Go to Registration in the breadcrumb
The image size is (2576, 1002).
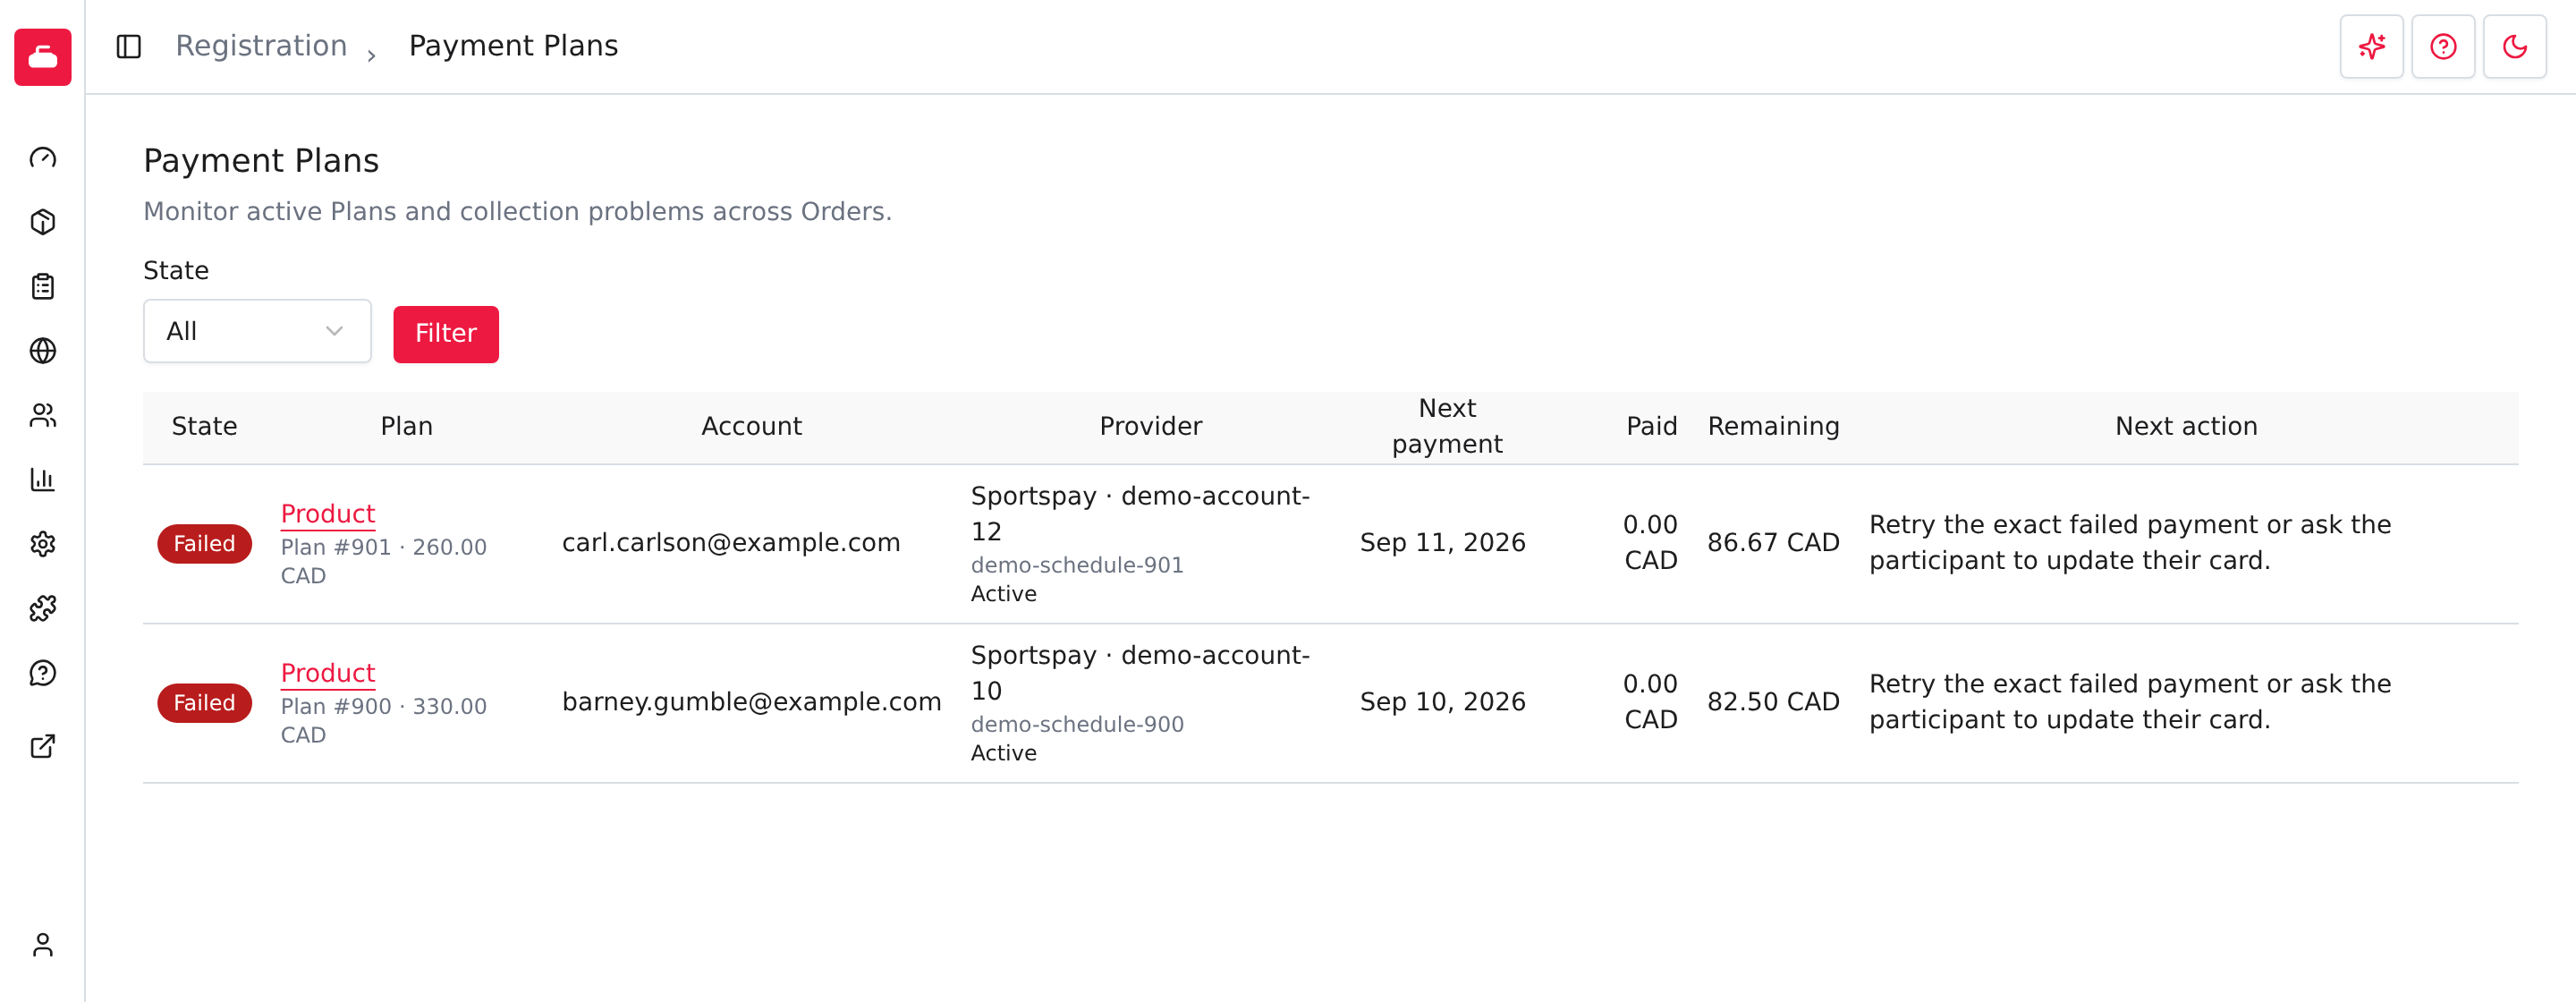tap(261, 46)
